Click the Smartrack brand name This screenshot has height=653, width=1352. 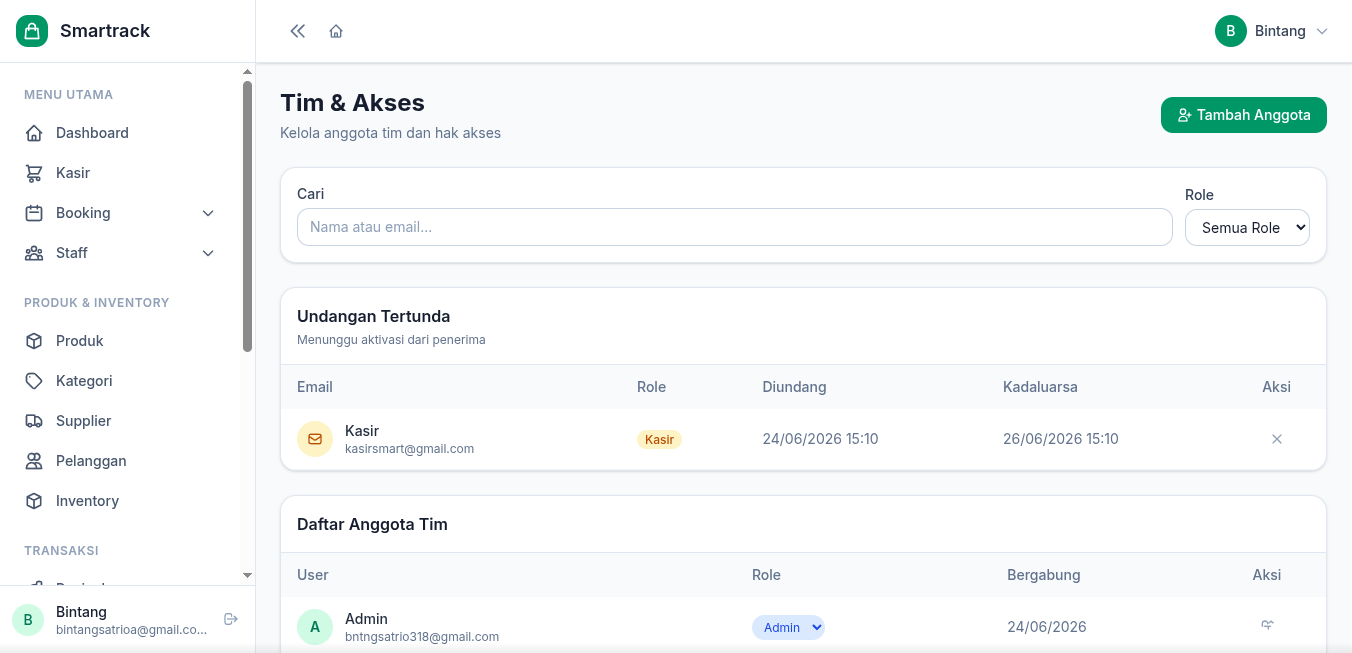[105, 31]
